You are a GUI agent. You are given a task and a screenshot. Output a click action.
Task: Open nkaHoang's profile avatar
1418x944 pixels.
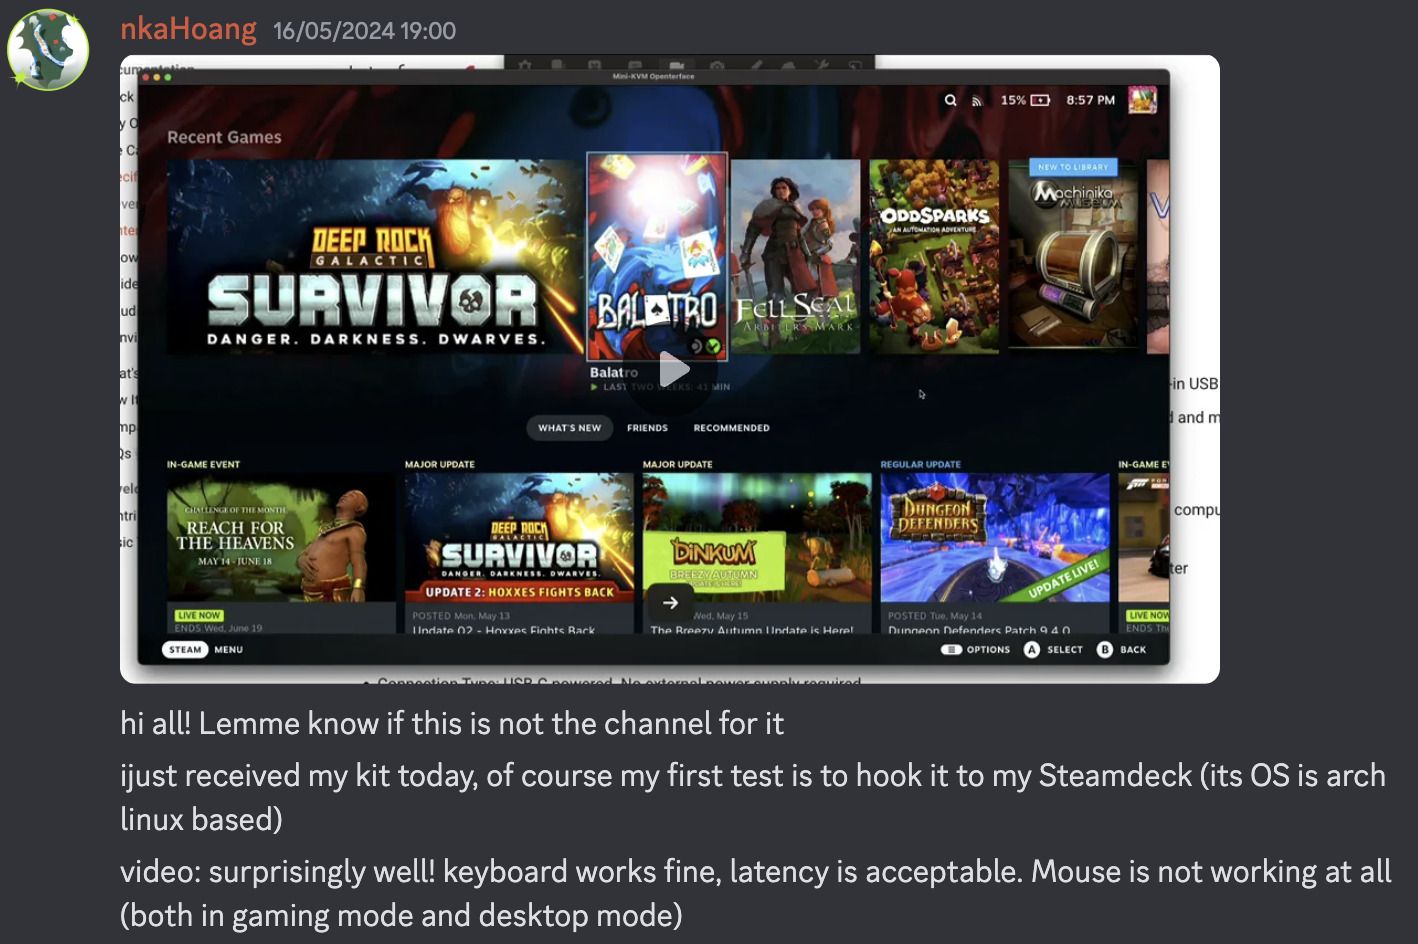pyautogui.click(x=48, y=50)
